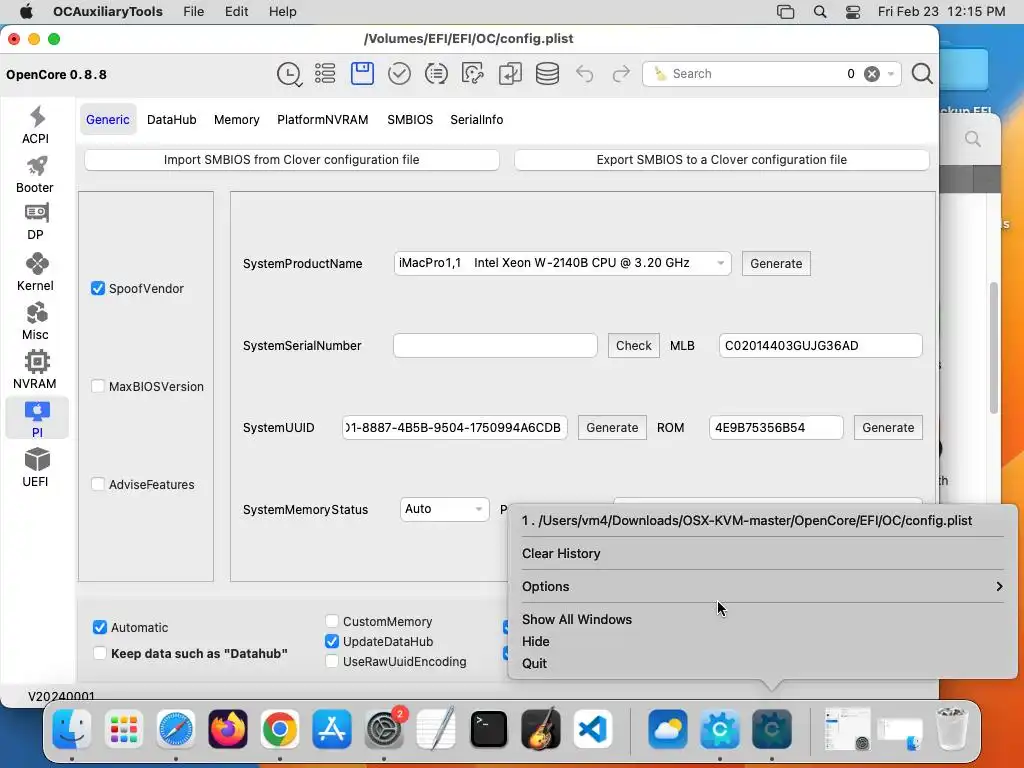Enable the UseRawUuidEncoding checkbox
1024x768 pixels.
pos(332,662)
